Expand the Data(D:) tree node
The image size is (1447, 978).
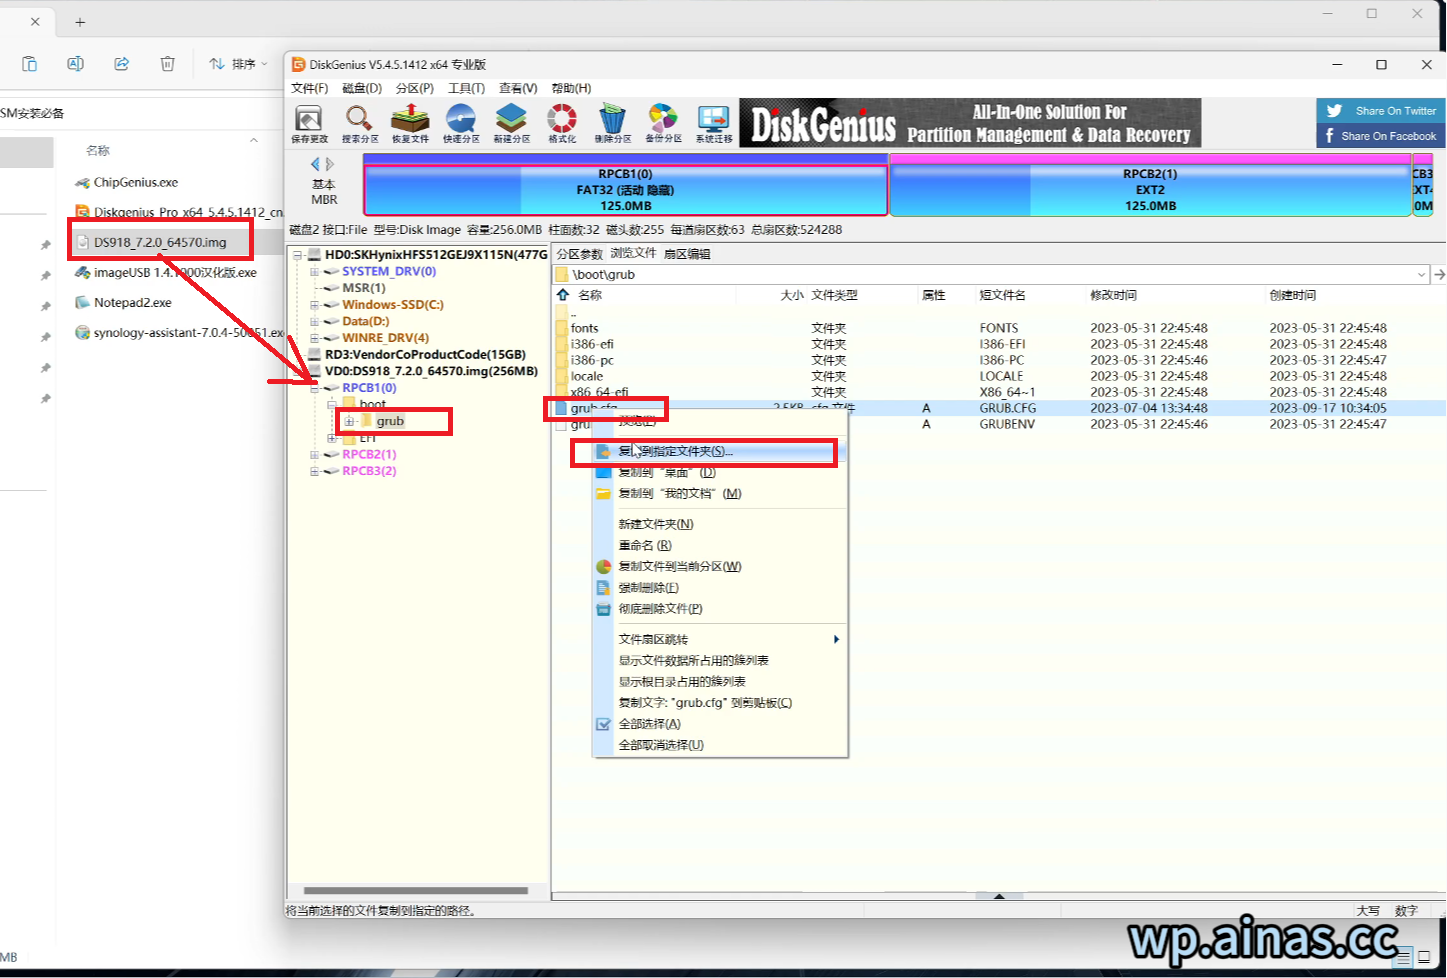[x=314, y=321]
